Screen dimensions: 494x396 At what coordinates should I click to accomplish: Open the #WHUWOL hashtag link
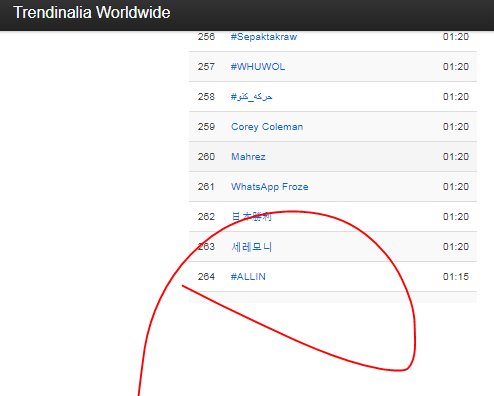click(x=258, y=67)
